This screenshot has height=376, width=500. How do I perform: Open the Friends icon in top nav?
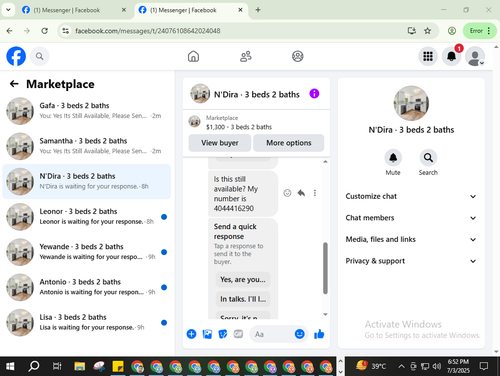pyautogui.click(x=246, y=56)
